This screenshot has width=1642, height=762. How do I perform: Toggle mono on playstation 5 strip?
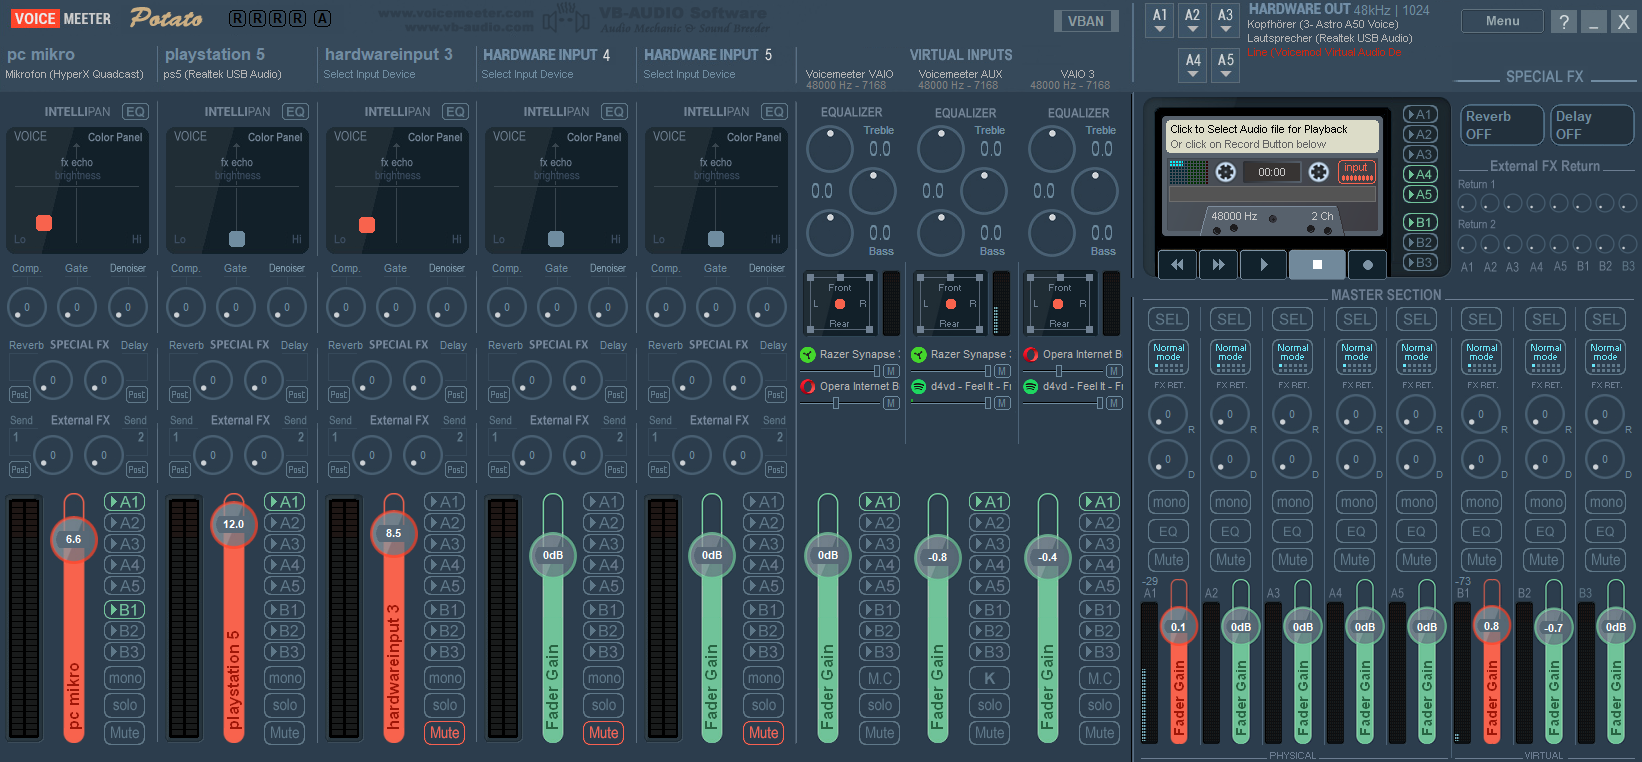tap(285, 678)
